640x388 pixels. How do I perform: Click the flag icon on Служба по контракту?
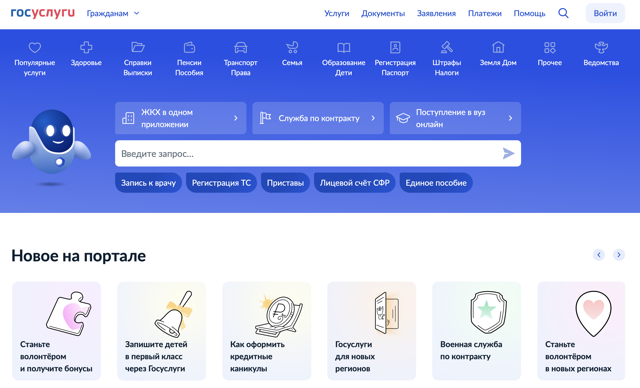265,118
